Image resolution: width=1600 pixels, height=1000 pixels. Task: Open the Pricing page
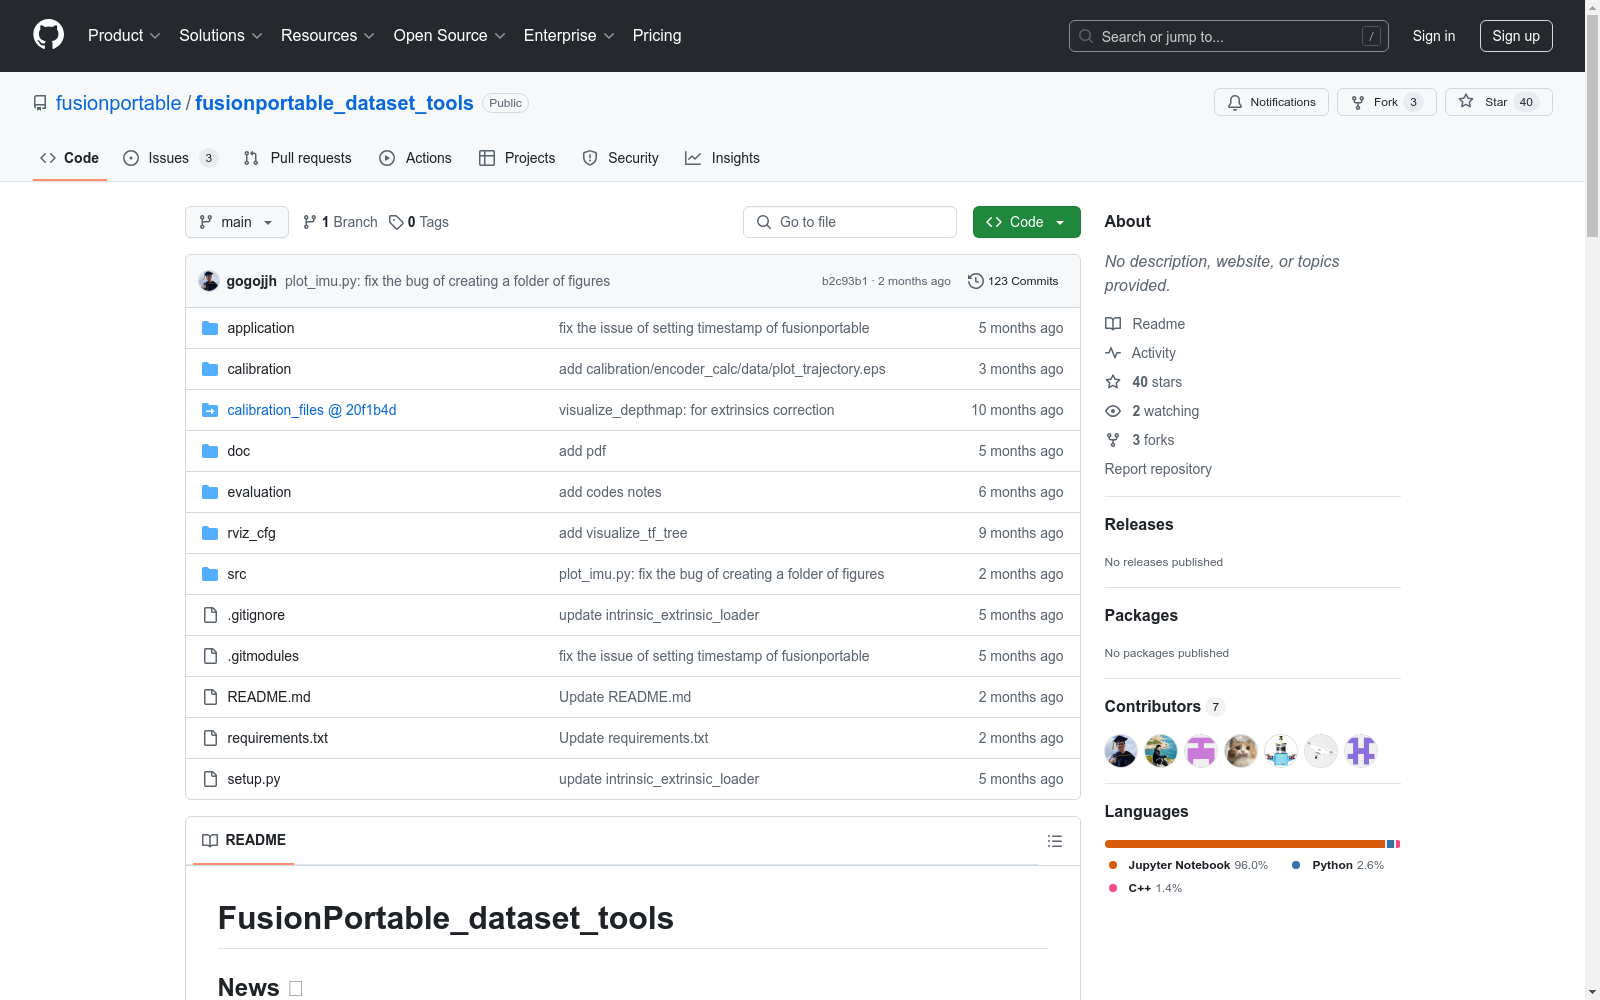tap(657, 35)
